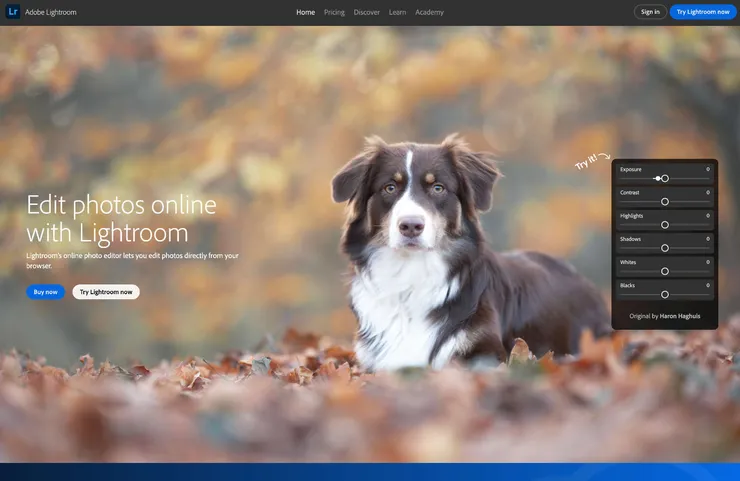Click the Blacks label text
The height and width of the screenshot is (481, 740).
[627, 285]
